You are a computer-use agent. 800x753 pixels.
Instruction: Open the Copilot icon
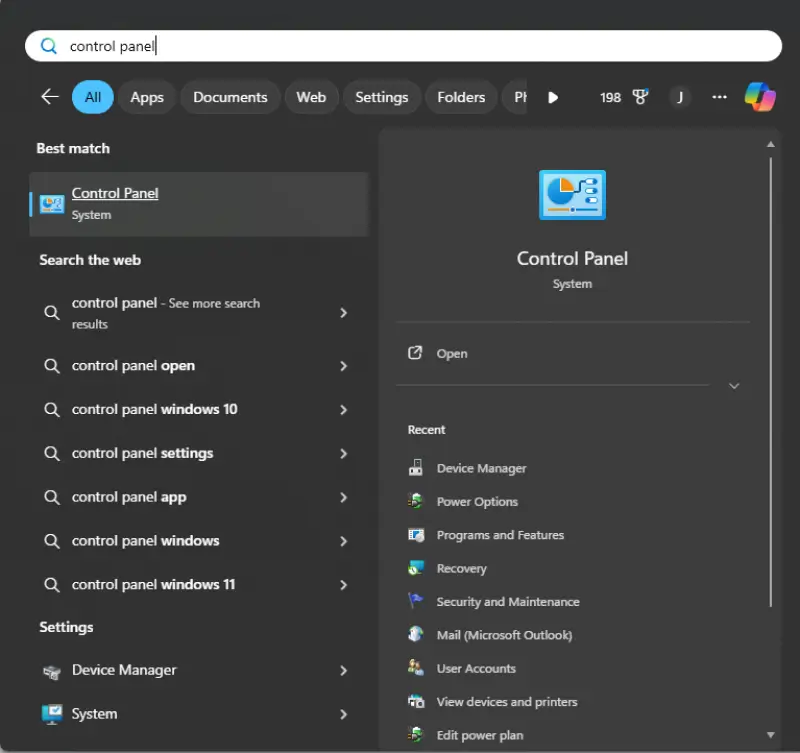760,96
